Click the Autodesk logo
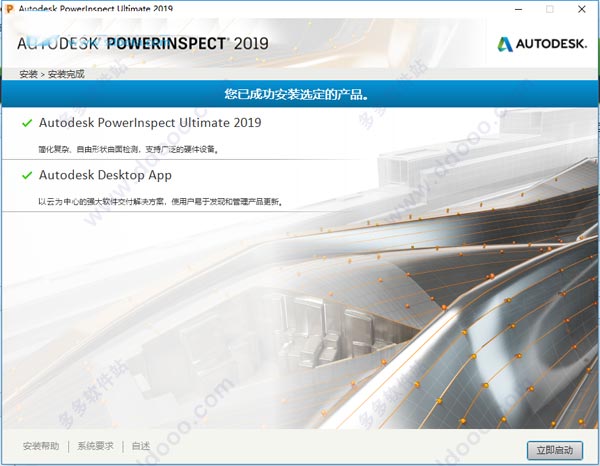This screenshot has width=600, height=466. click(542, 44)
